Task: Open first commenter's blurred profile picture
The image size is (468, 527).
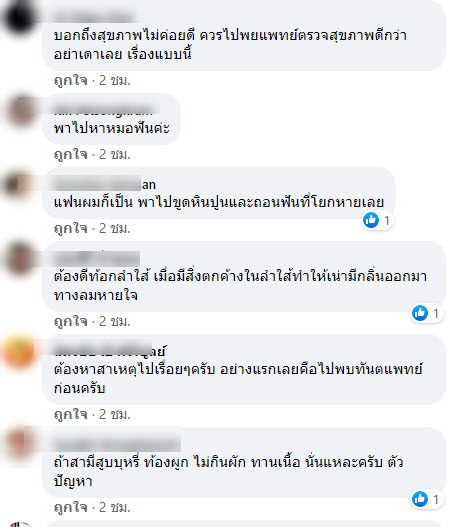Action: point(19,17)
